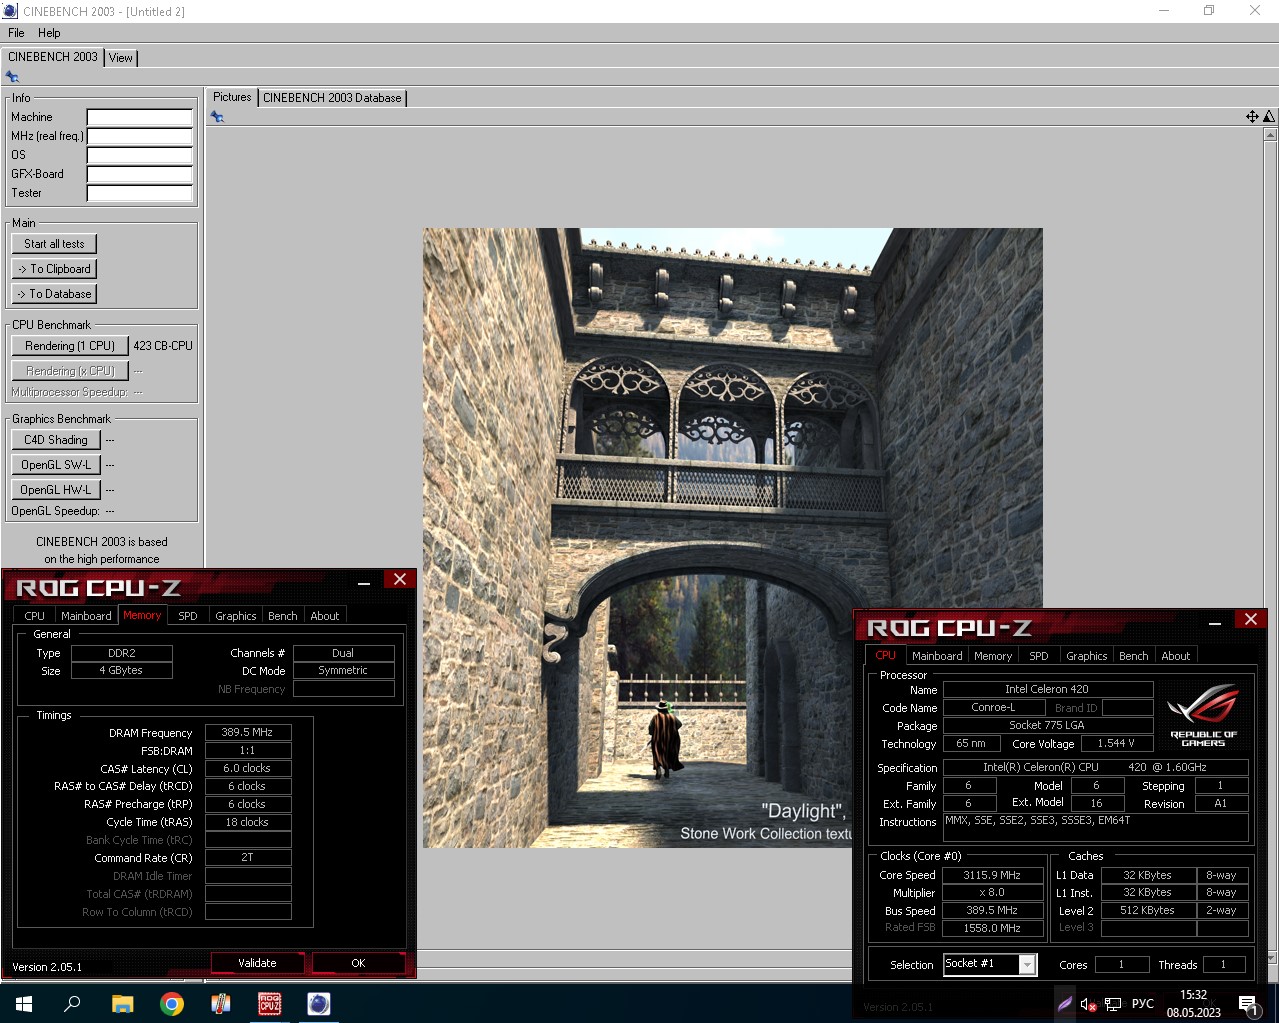The width and height of the screenshot is (1279, 1023).
Task: Open Graphics tab in the memory CPU-Z window
Action: pos(236,616)
